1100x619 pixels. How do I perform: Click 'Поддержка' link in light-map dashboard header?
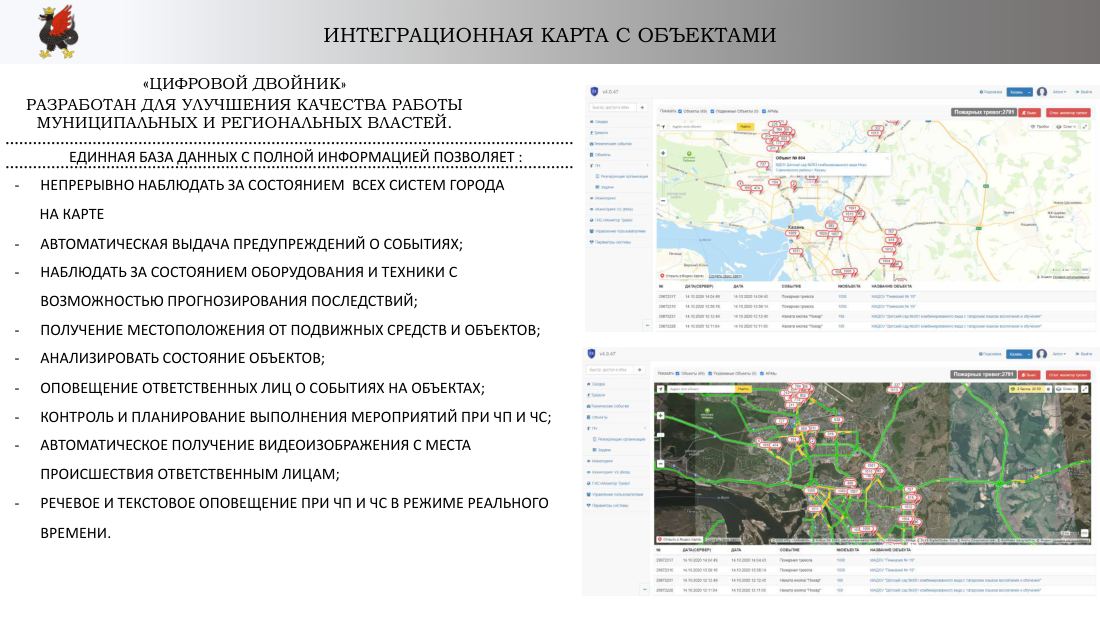click(991, 92)
